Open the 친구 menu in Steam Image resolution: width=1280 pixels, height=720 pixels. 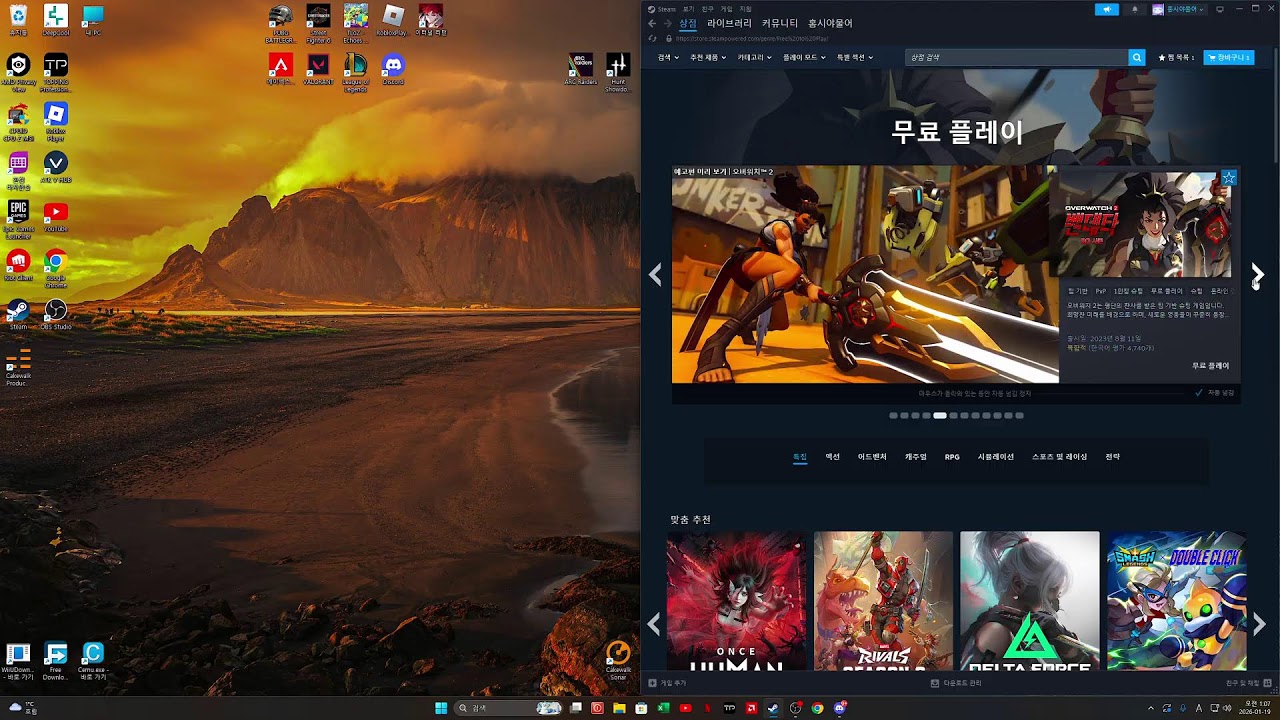[x=707, y=9]
